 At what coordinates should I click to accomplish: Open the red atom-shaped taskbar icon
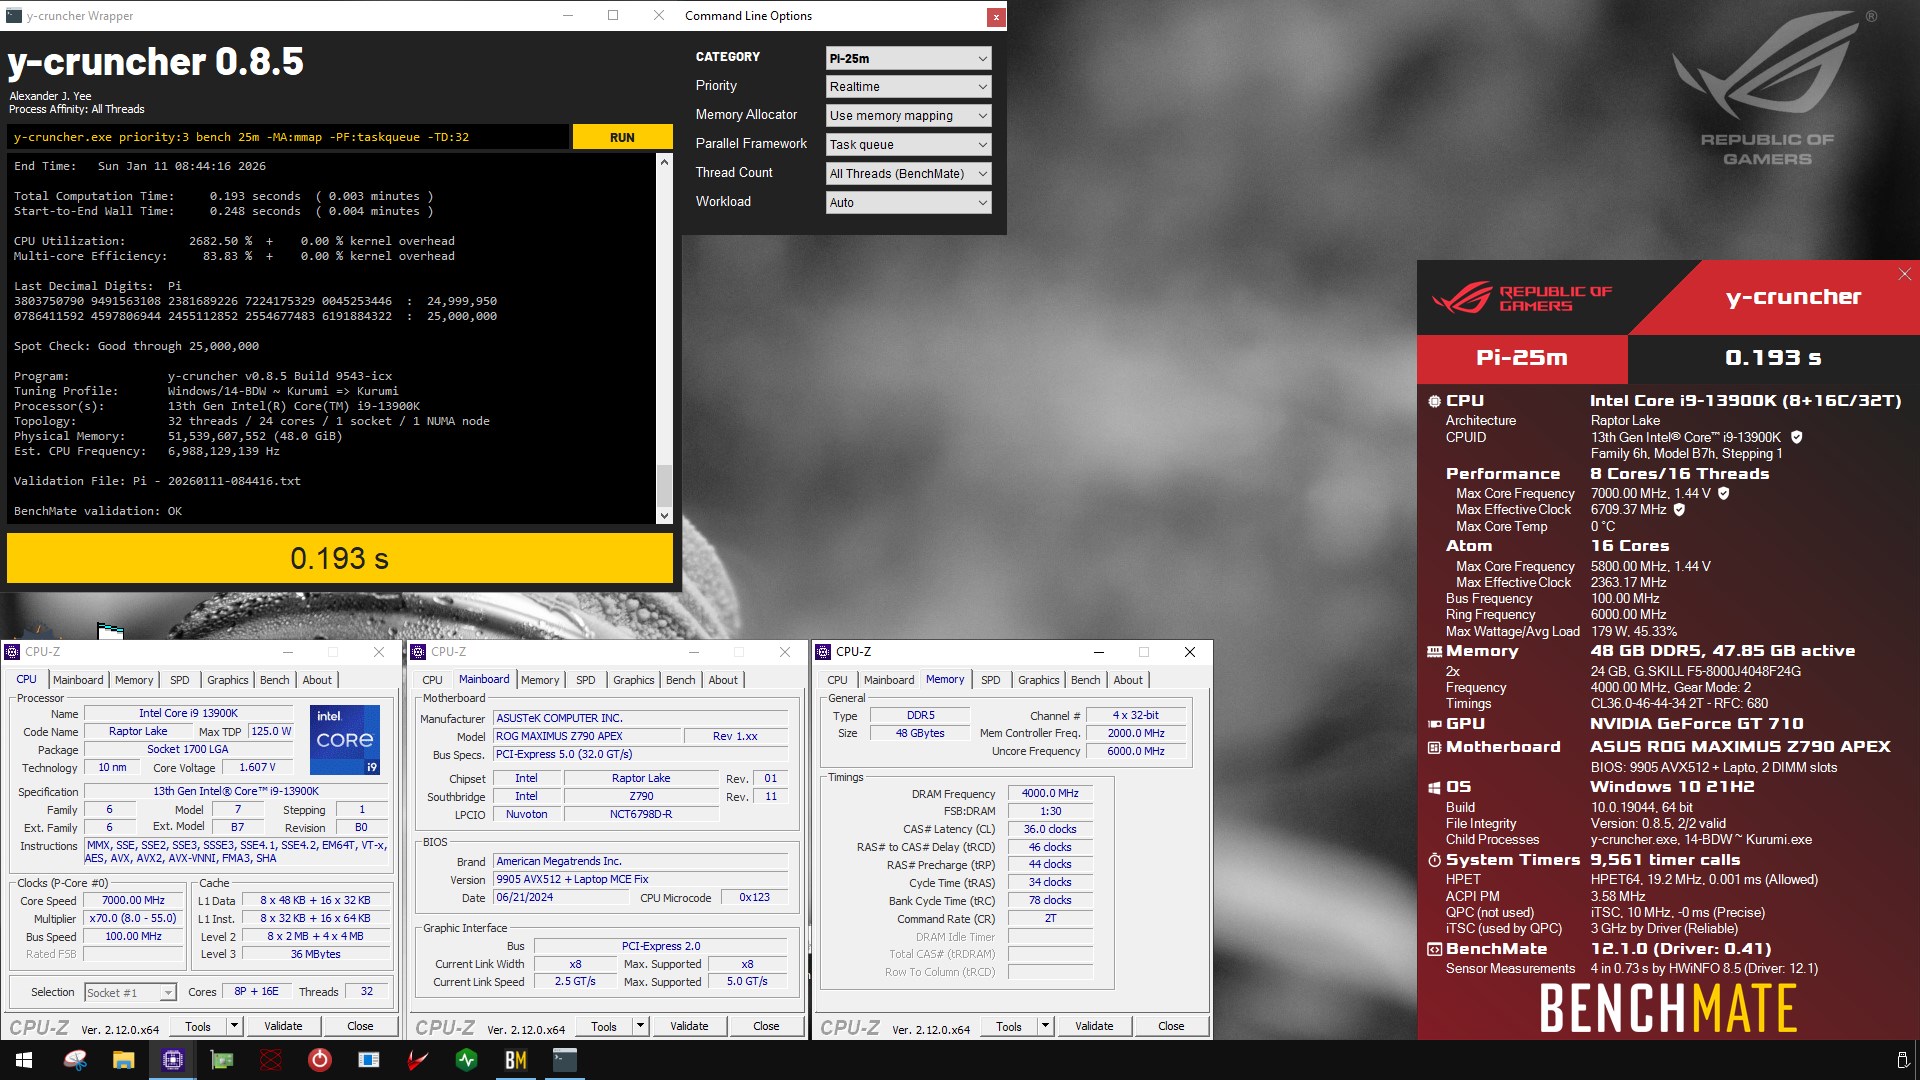click(271, 1060)
